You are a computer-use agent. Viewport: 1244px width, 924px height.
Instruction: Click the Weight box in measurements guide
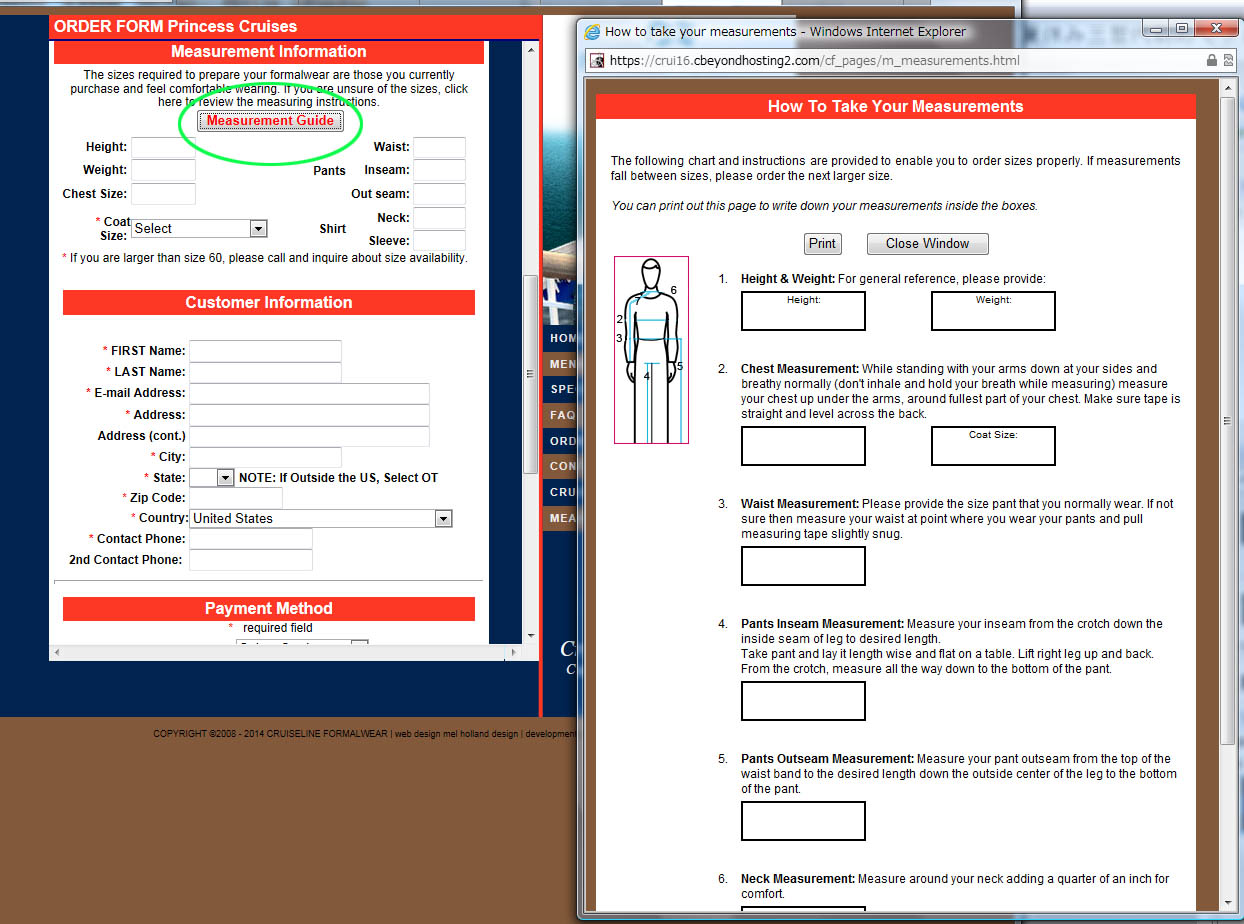click(x=993, y=311)
